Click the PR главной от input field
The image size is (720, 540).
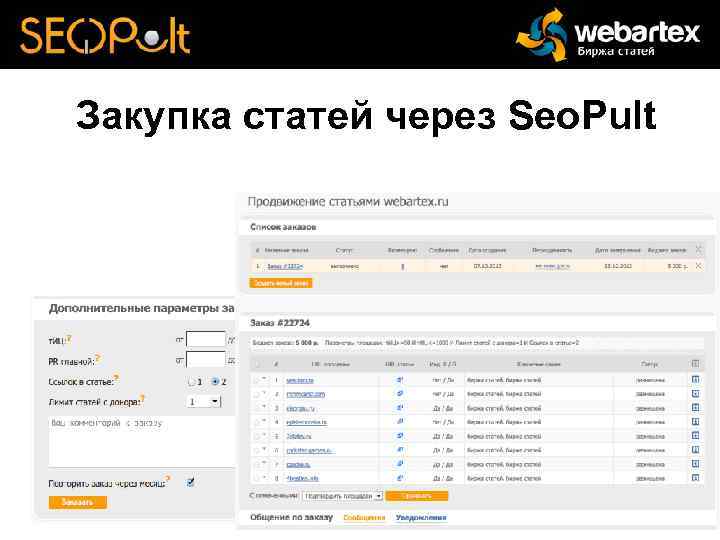pyautogui.click(x=206, y=360)
